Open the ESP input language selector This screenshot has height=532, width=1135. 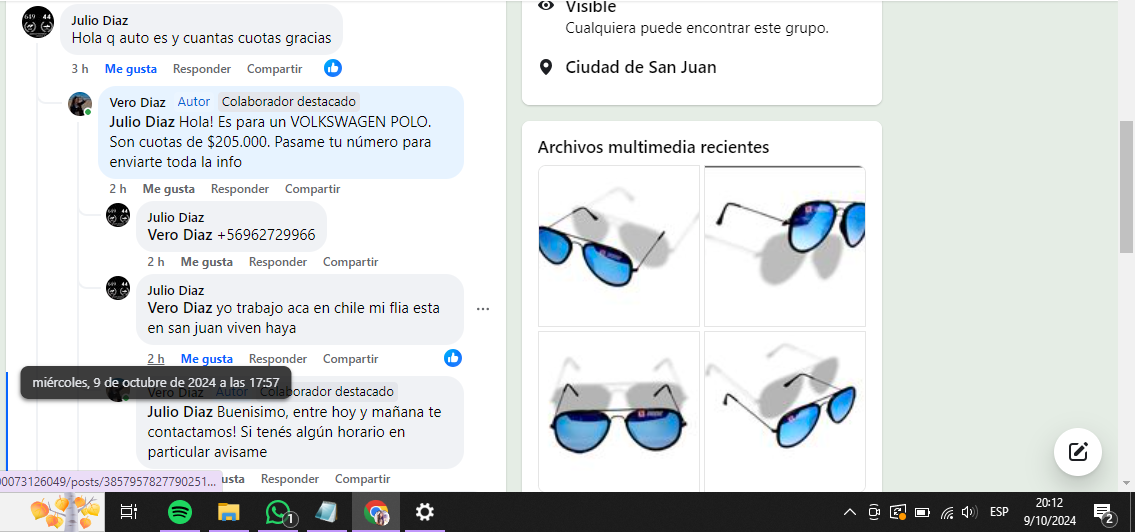(x=998, y=513)
